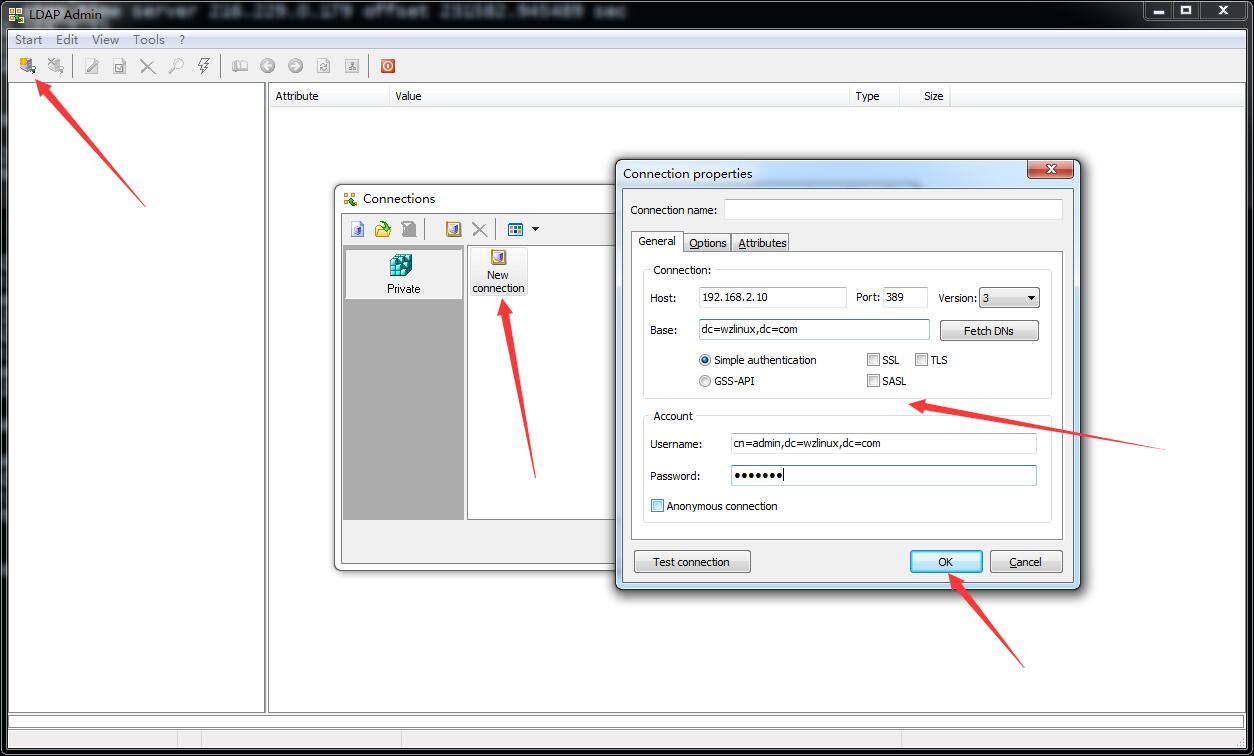This screenshot has width=1254, height=756.
Task: Click the Username input field
Action: (x=884, y=443)
